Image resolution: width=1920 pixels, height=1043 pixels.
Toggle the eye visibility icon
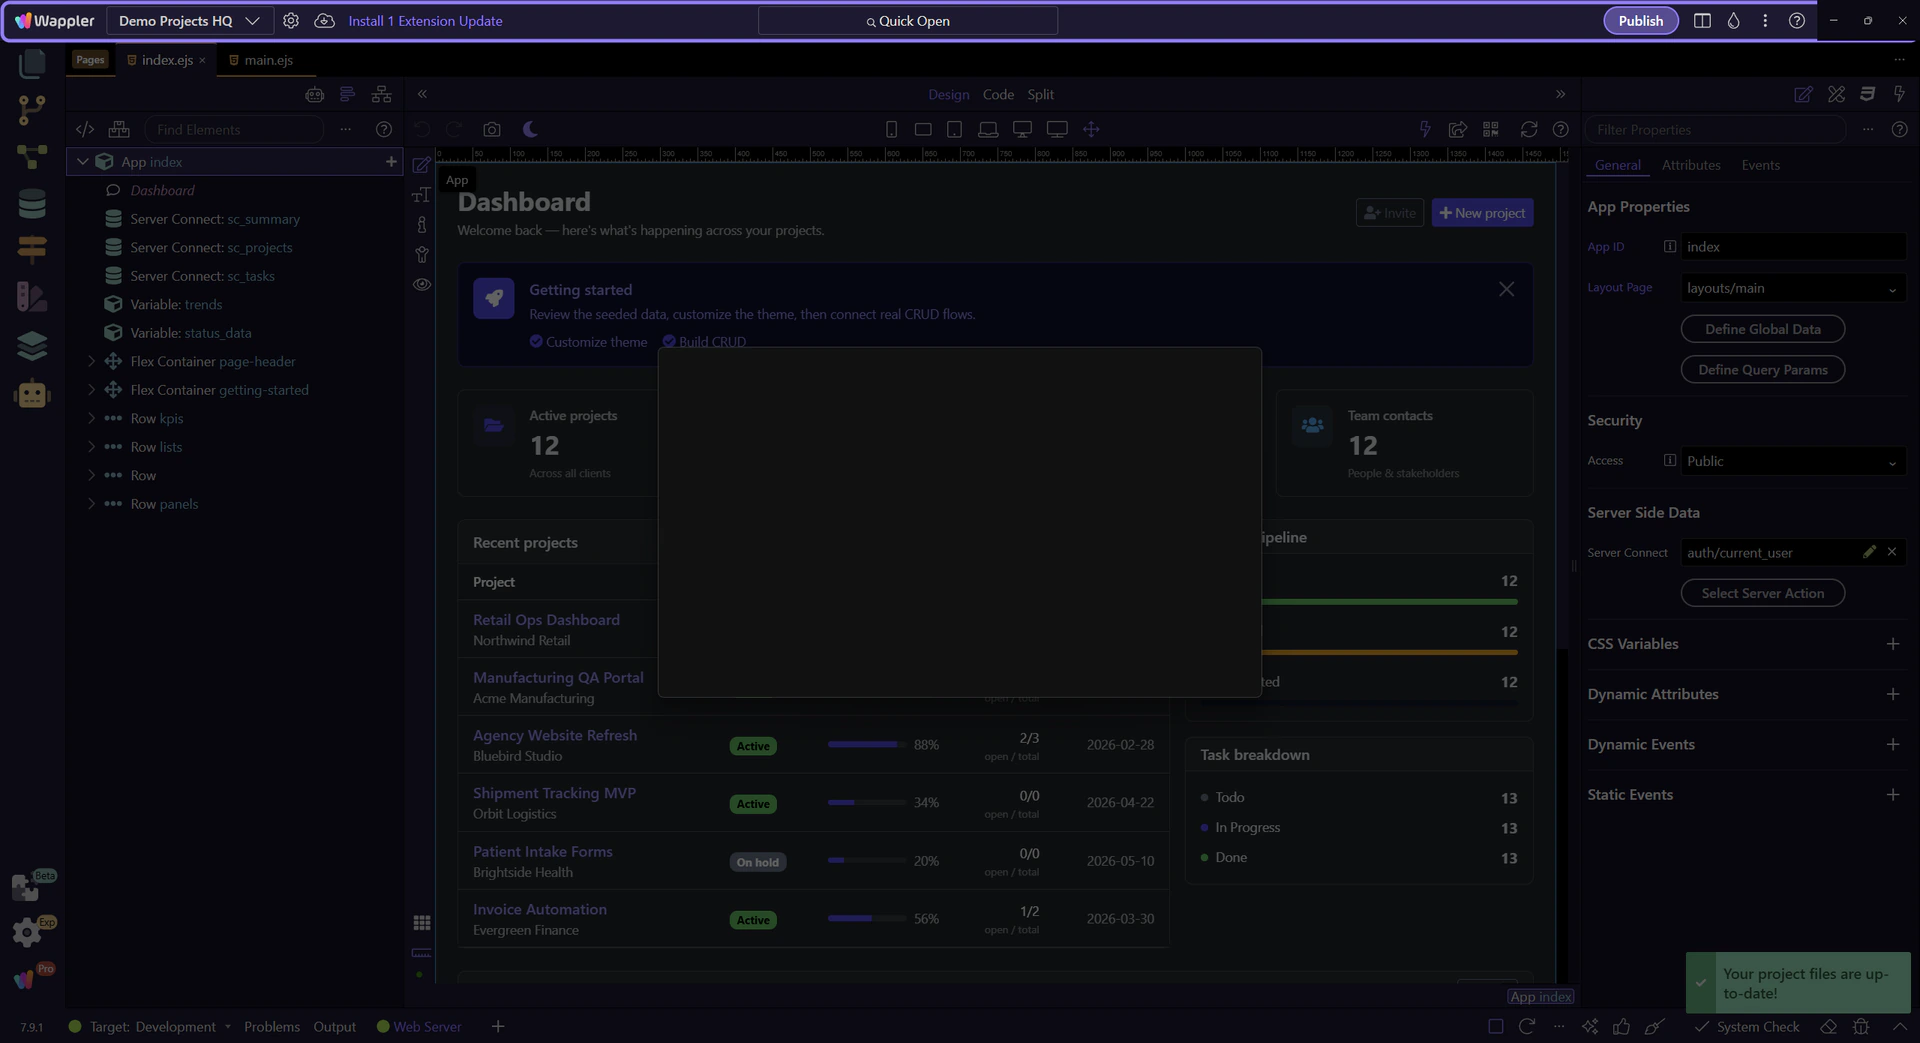click(x=422, y=285)
